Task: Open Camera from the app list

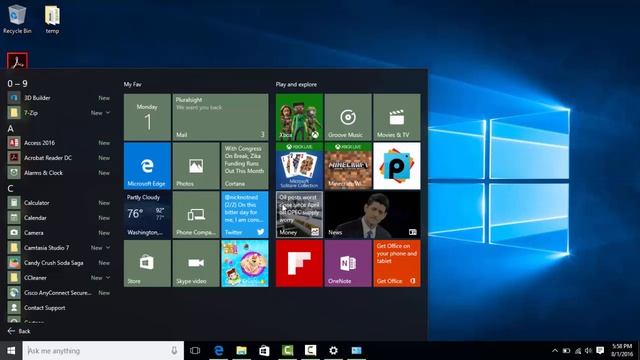Action: pos(59,233)
